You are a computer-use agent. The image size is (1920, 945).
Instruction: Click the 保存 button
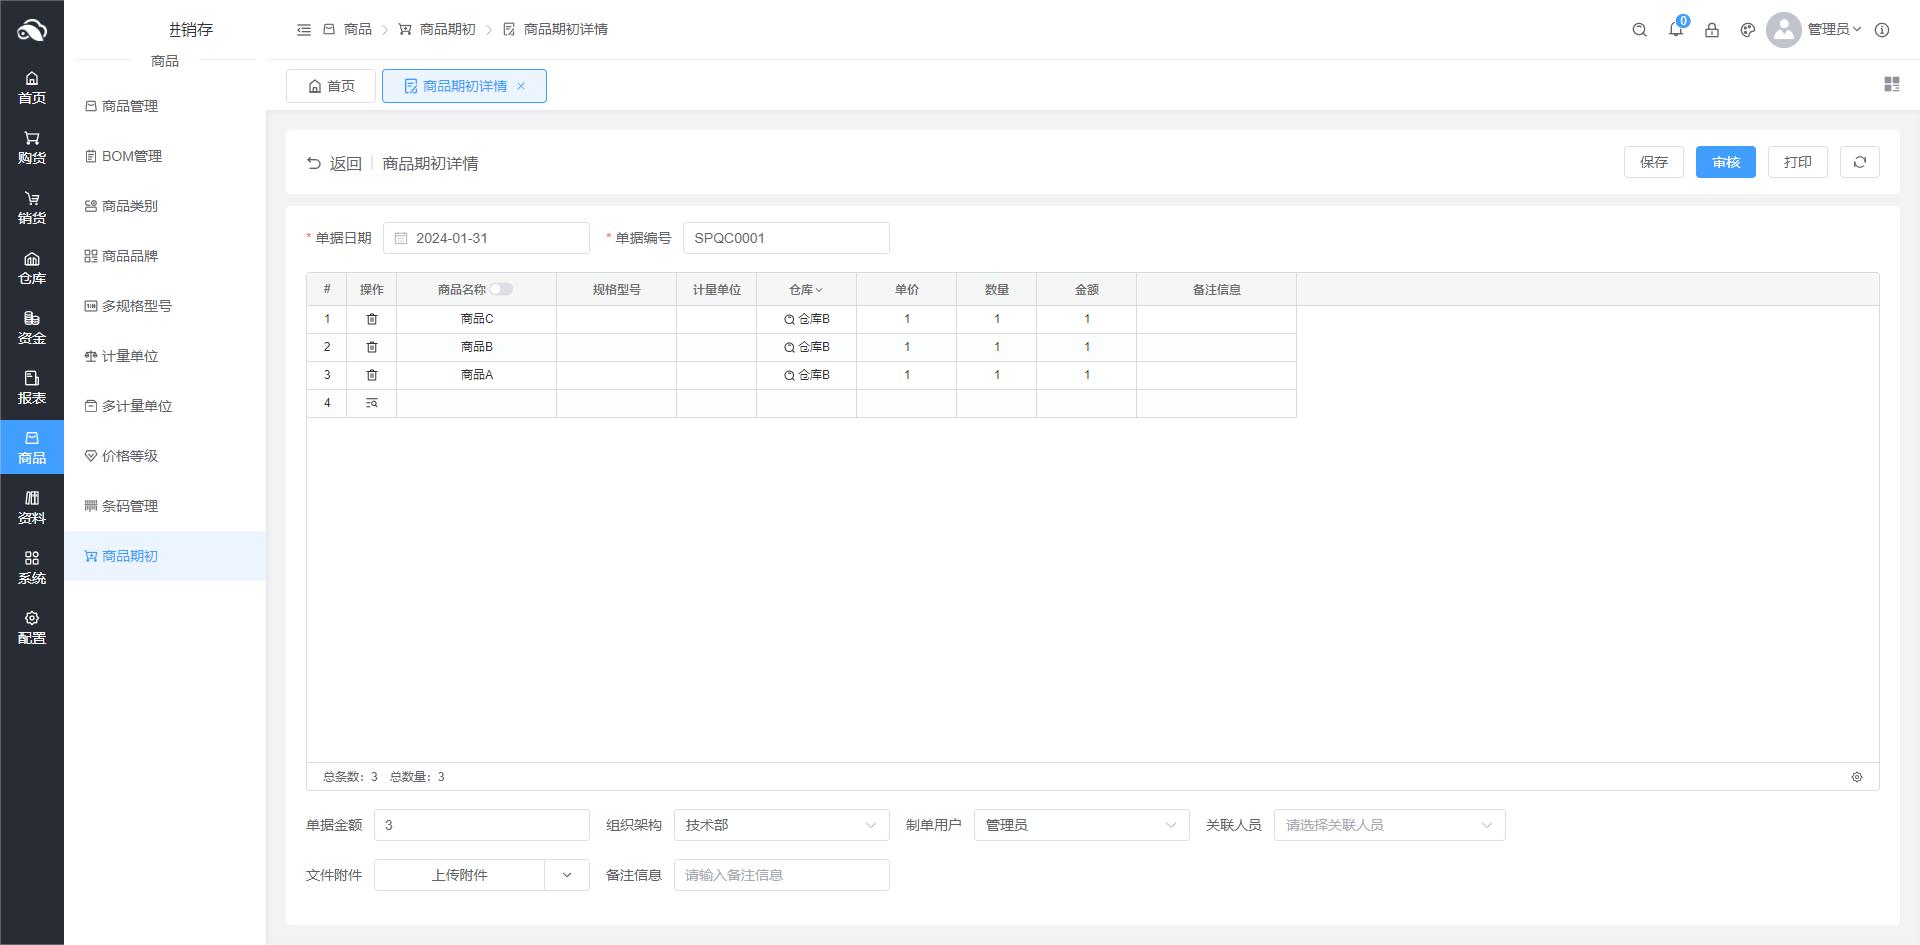click(1653, 162)
